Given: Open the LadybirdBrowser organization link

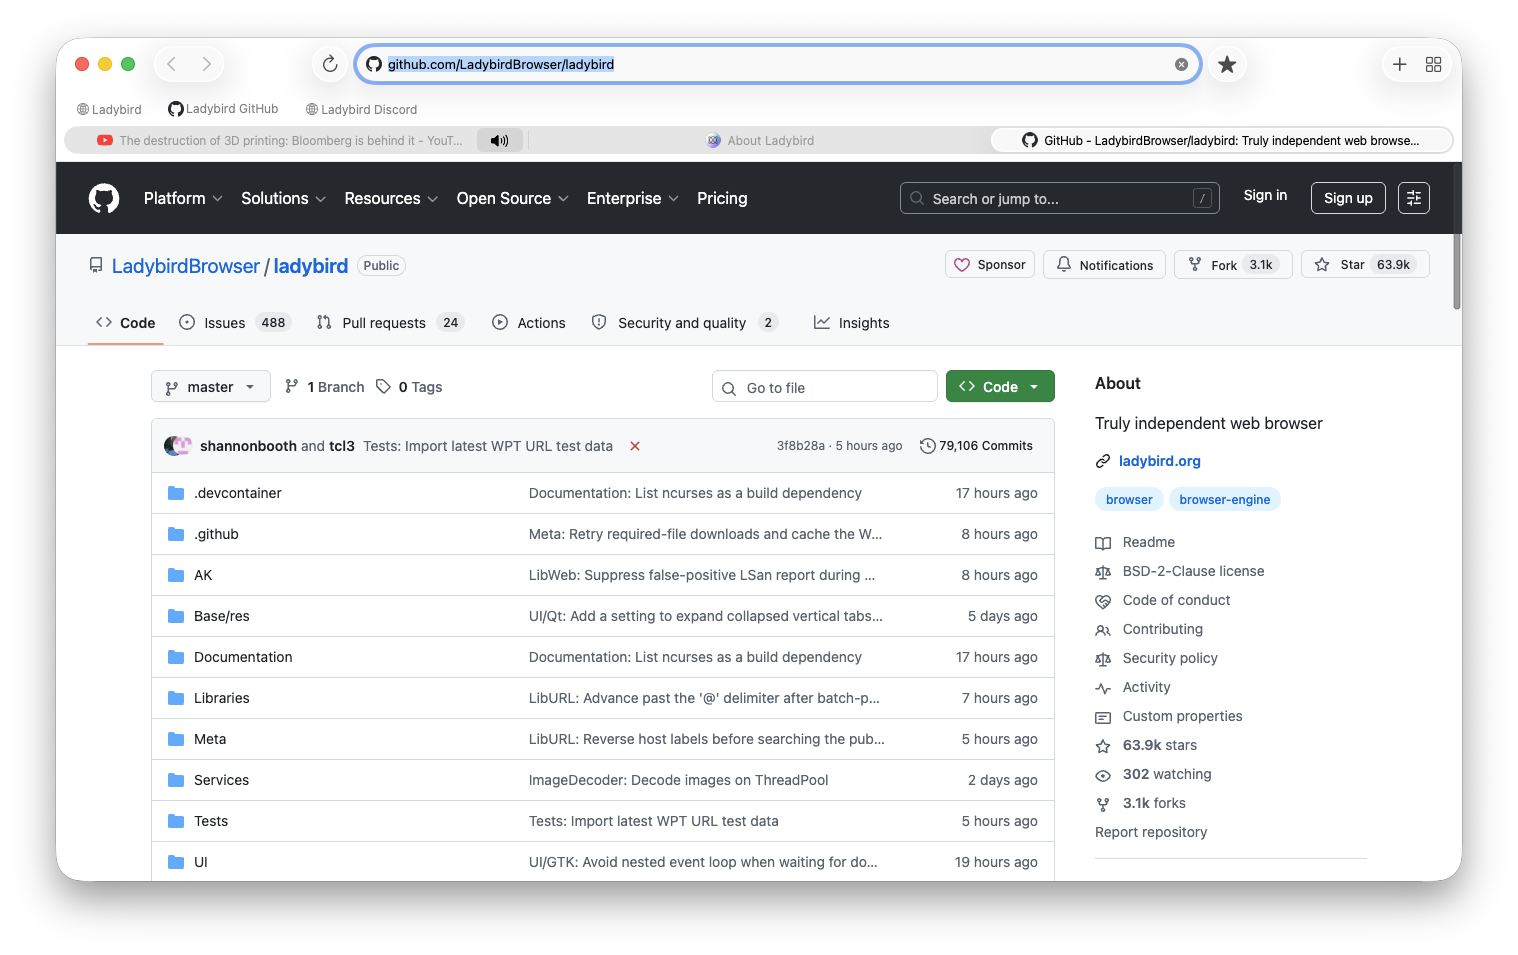Looking at the screenshot, I should 186,266.
